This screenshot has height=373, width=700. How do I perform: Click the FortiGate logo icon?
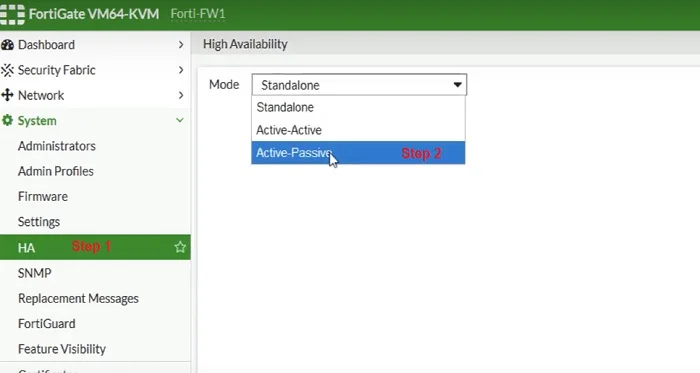click(x=12, y=14)
